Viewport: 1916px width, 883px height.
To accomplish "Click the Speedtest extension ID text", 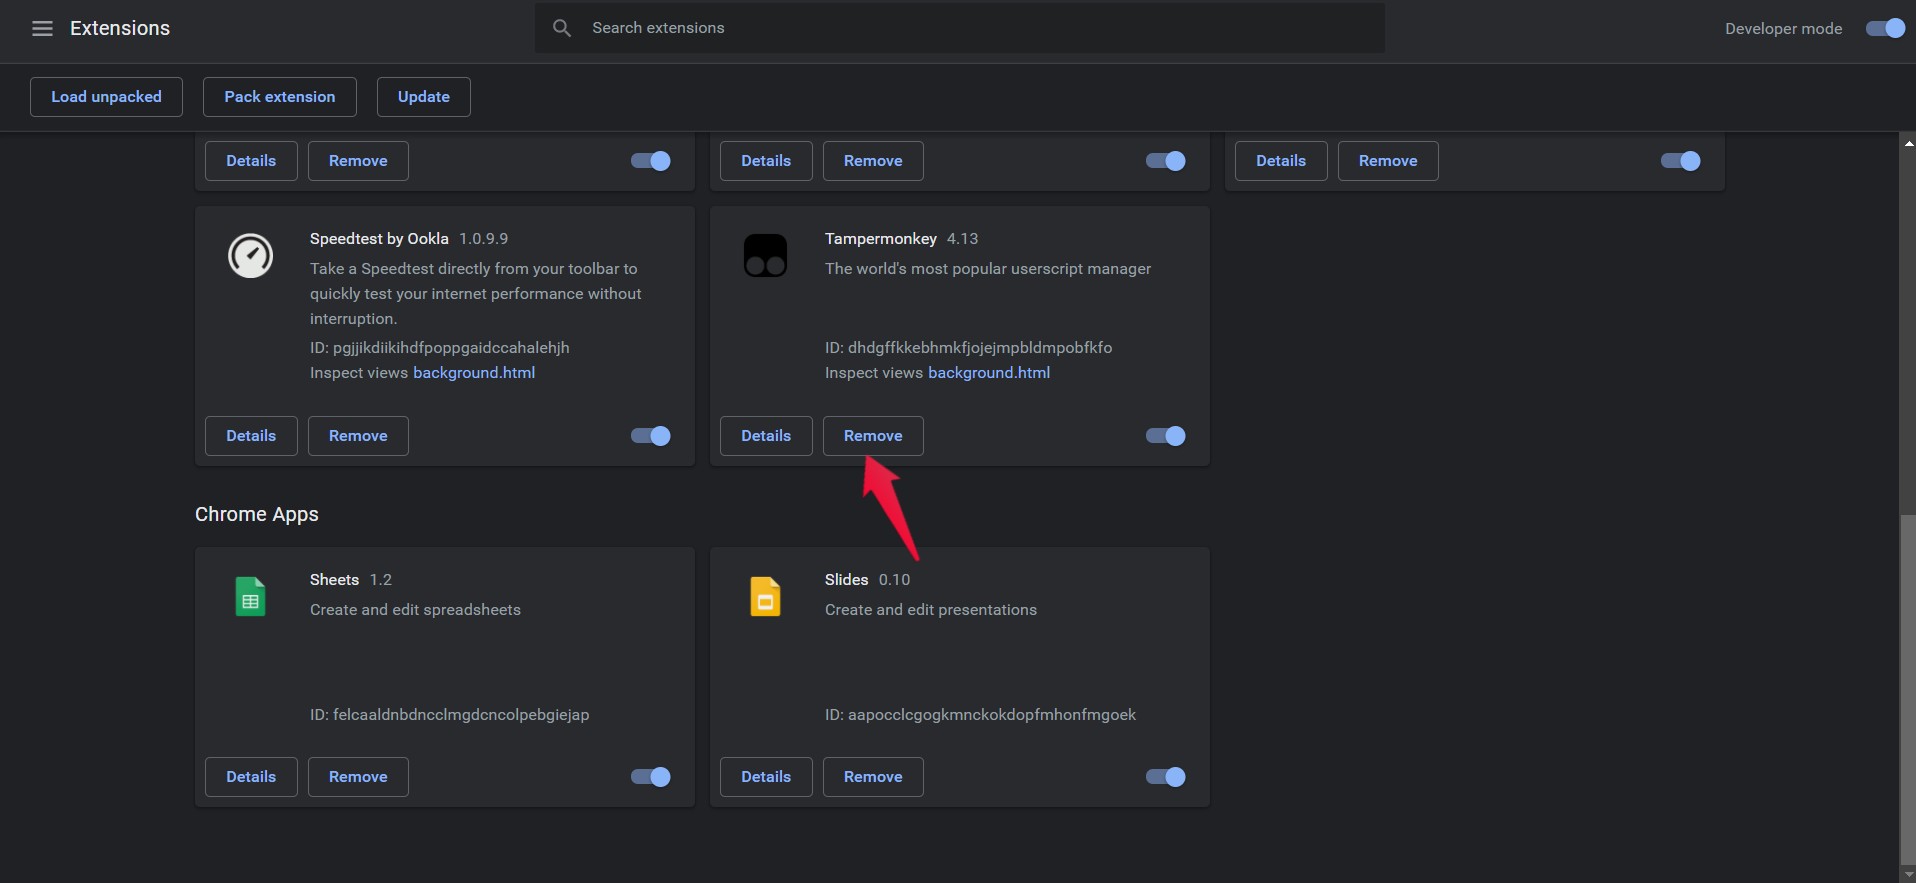I will tap(440, 348).
